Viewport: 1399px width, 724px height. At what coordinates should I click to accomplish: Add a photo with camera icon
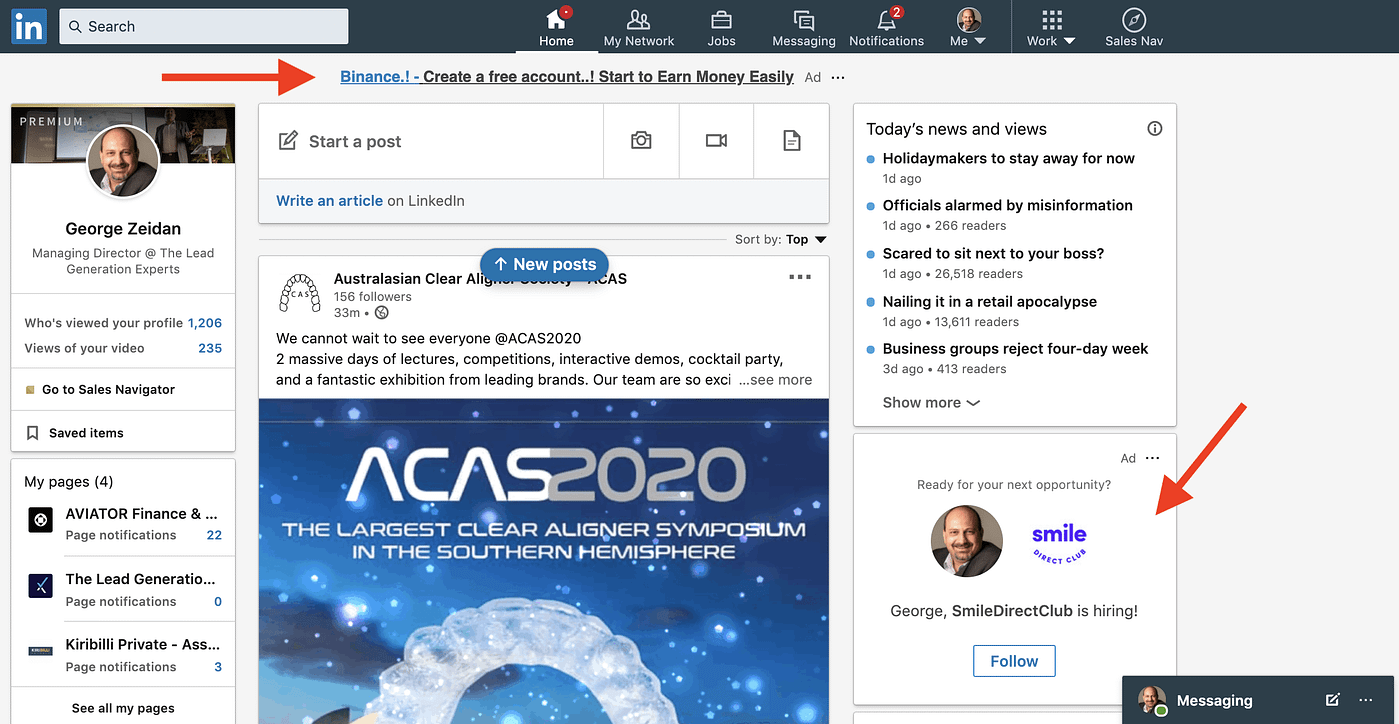(641, 141)
